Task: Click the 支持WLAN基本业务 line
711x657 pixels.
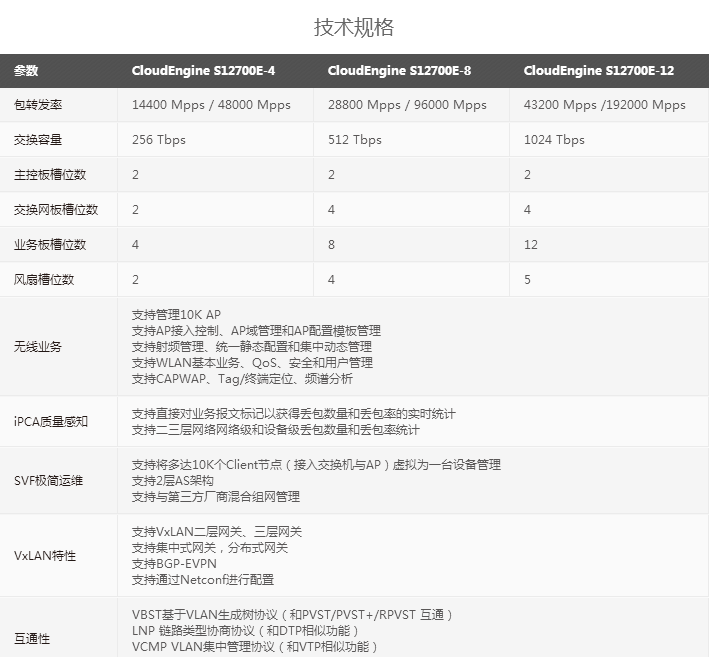Action: tap(252, 362)
